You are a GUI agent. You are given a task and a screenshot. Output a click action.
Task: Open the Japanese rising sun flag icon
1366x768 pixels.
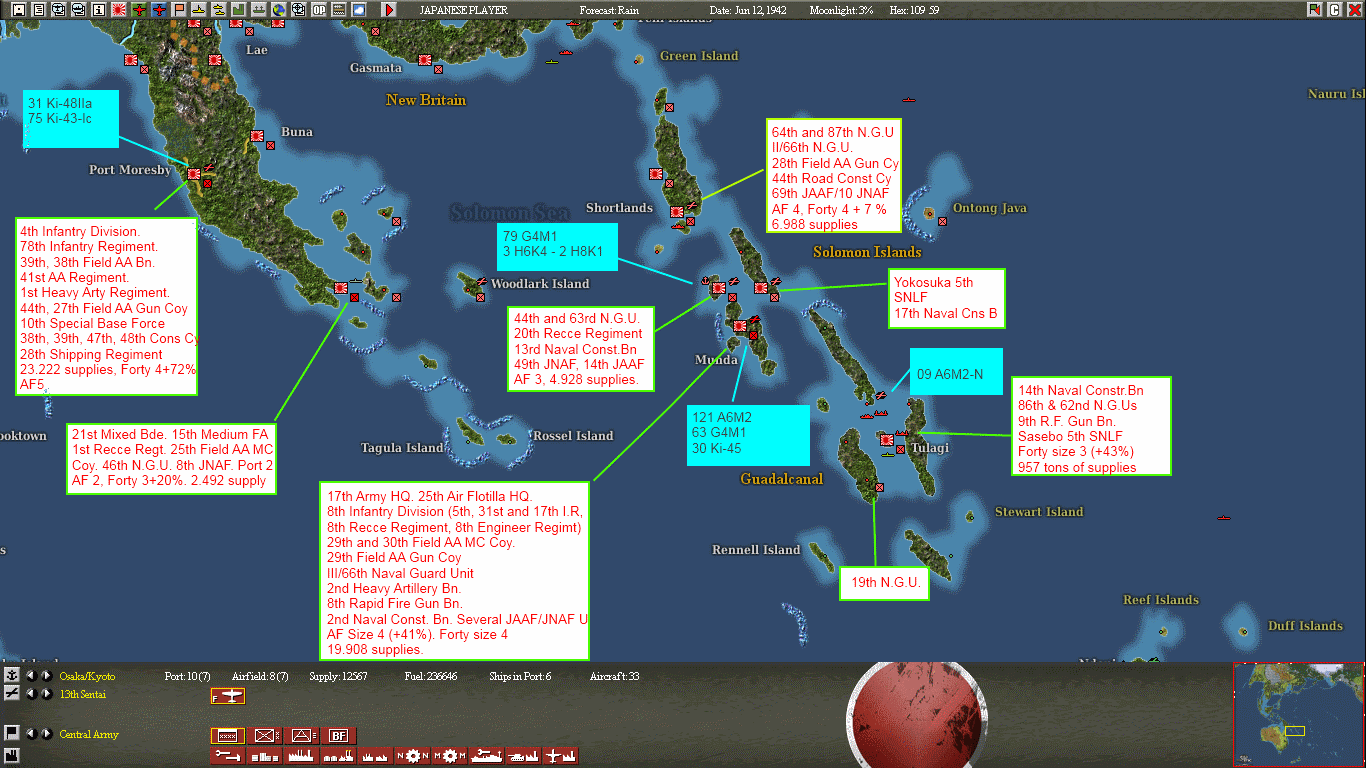pyautogui.click(x=118, y=9)
